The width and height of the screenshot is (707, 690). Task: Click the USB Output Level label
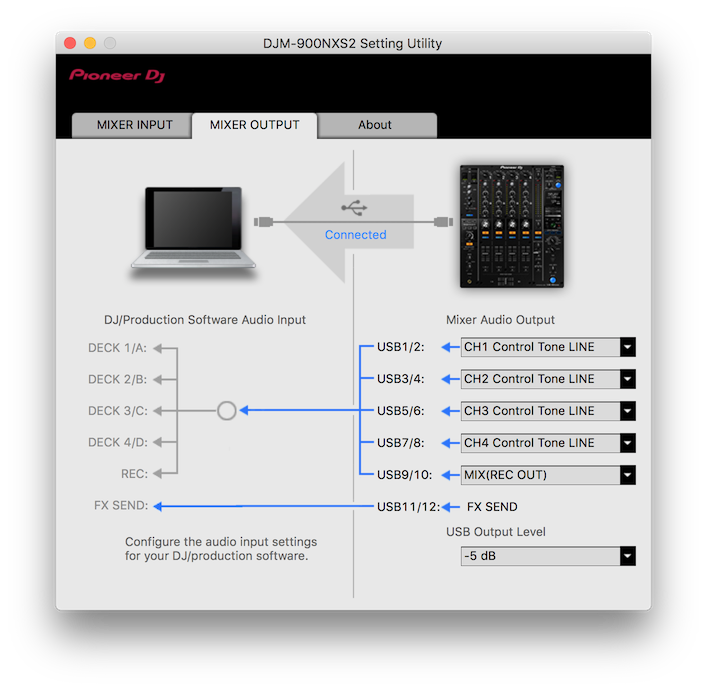(496, 532)
